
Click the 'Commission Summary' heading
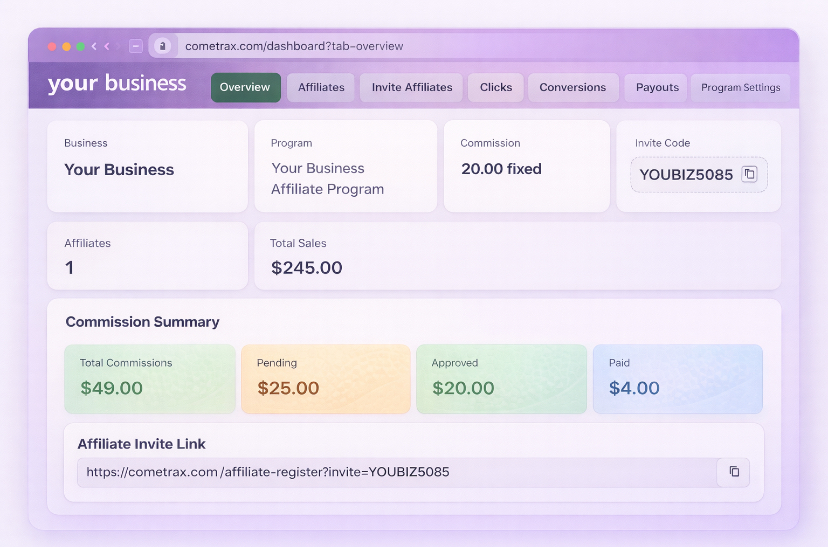point(142,322)
